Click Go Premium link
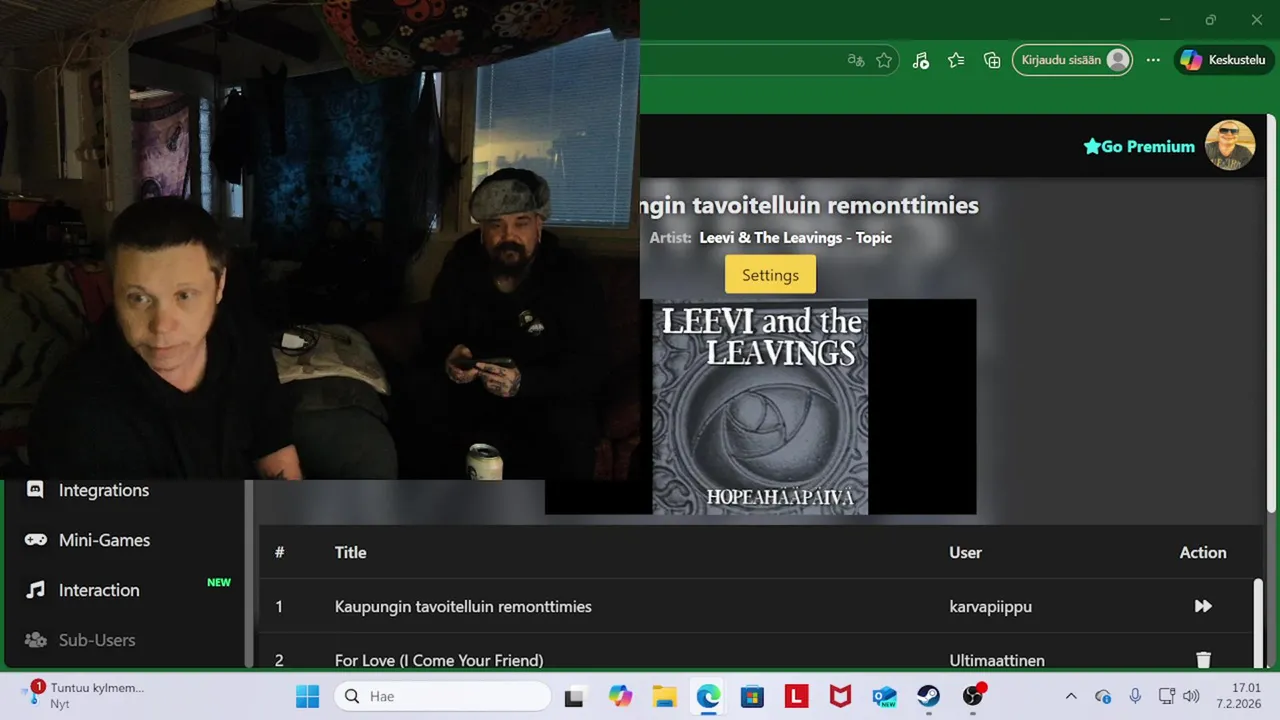 1139,146
